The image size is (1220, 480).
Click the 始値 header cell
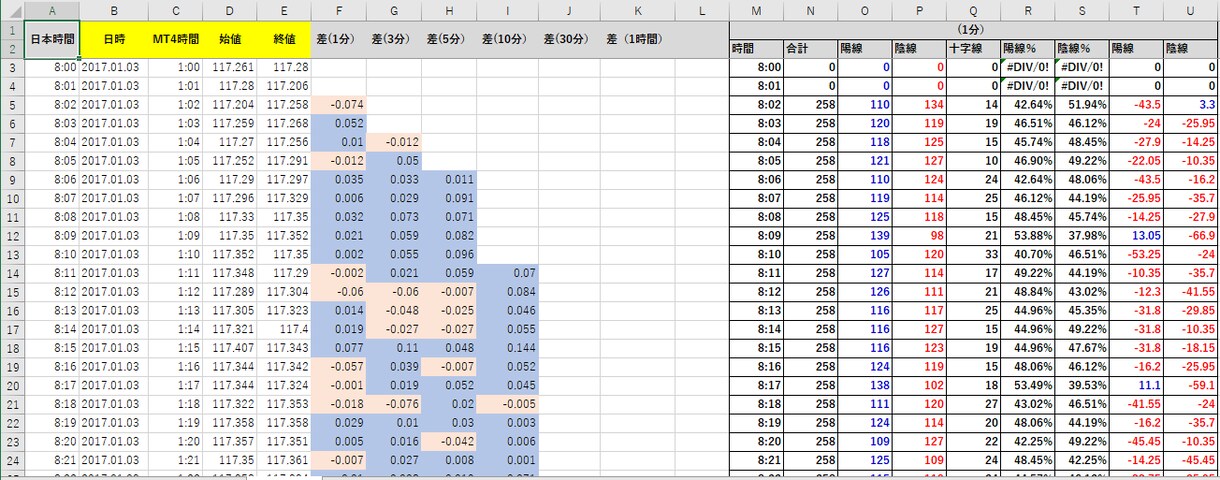pos(229,39)
